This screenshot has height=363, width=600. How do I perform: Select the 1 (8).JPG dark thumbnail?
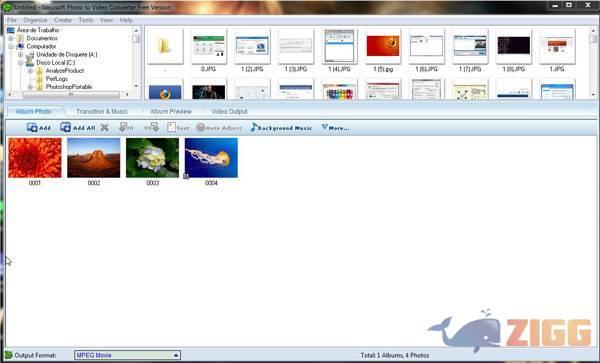click(514, 46)
